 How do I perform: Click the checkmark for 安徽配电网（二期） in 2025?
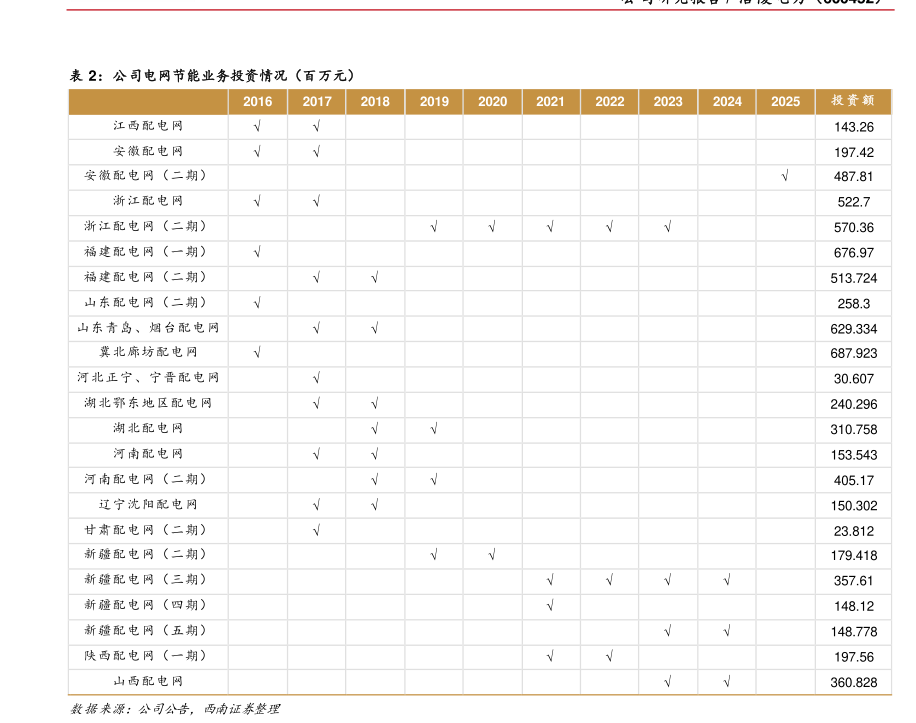[x=785, y=176]
